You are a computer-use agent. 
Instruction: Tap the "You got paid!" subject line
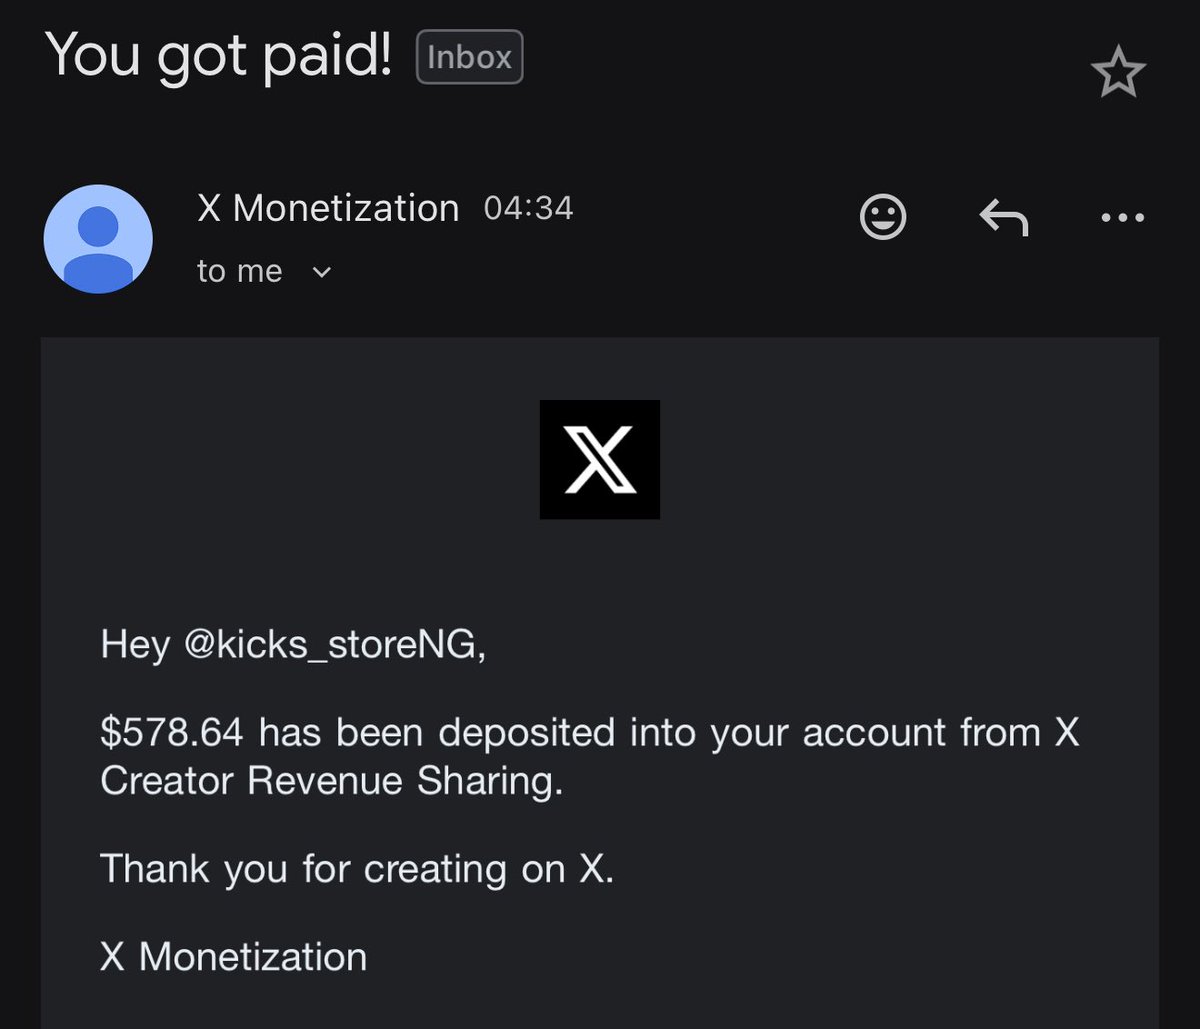[219, 54]
